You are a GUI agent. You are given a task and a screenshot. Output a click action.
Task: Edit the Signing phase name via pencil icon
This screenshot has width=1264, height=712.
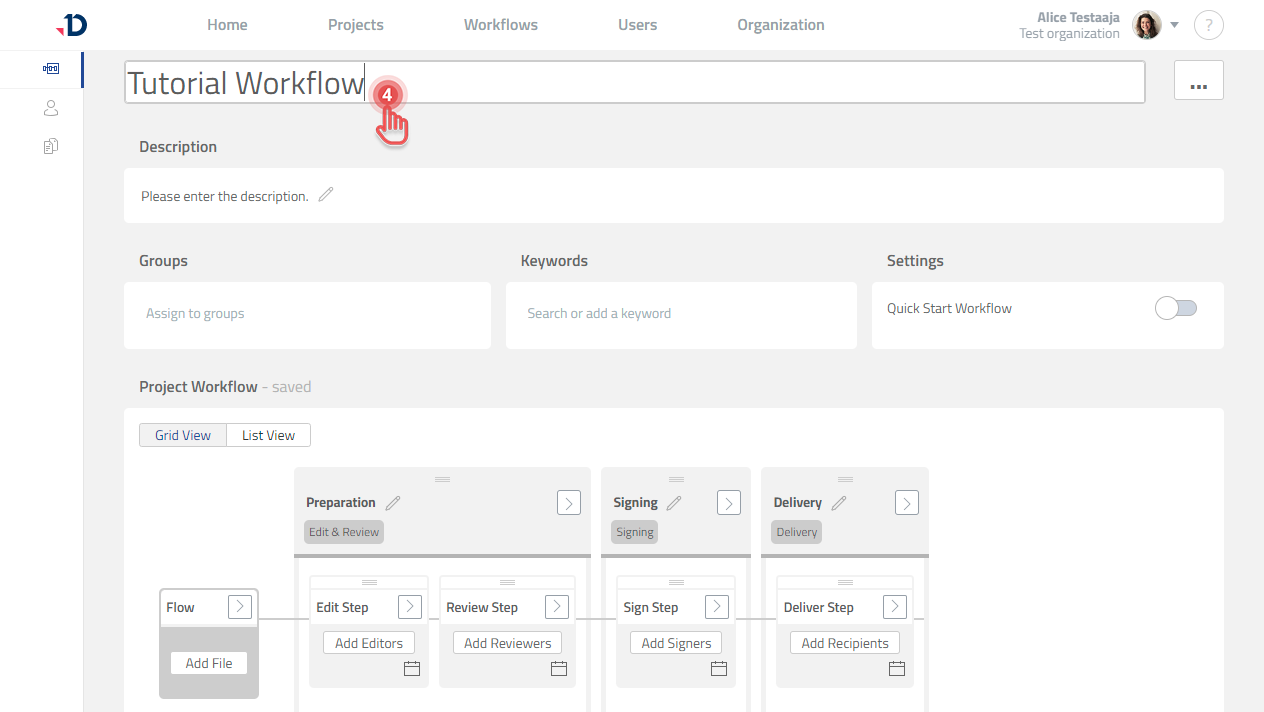(x=675, y=502)
